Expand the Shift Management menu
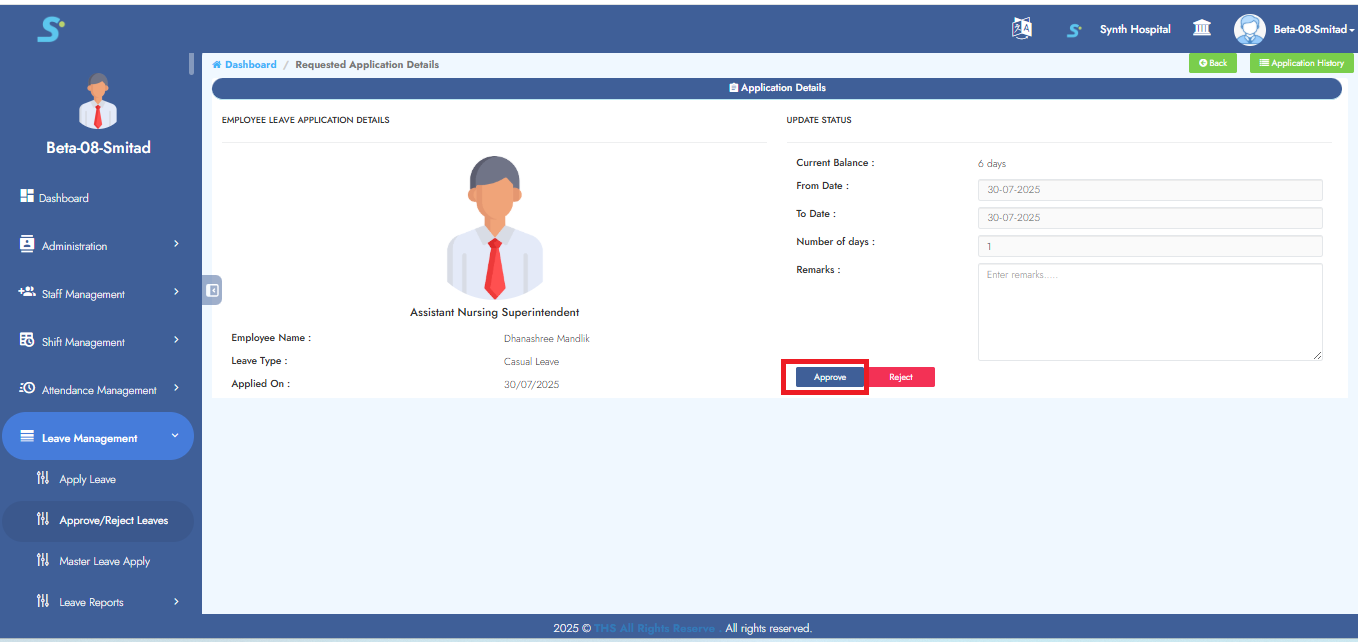1358x642 pixels. [x=97, y=342]
